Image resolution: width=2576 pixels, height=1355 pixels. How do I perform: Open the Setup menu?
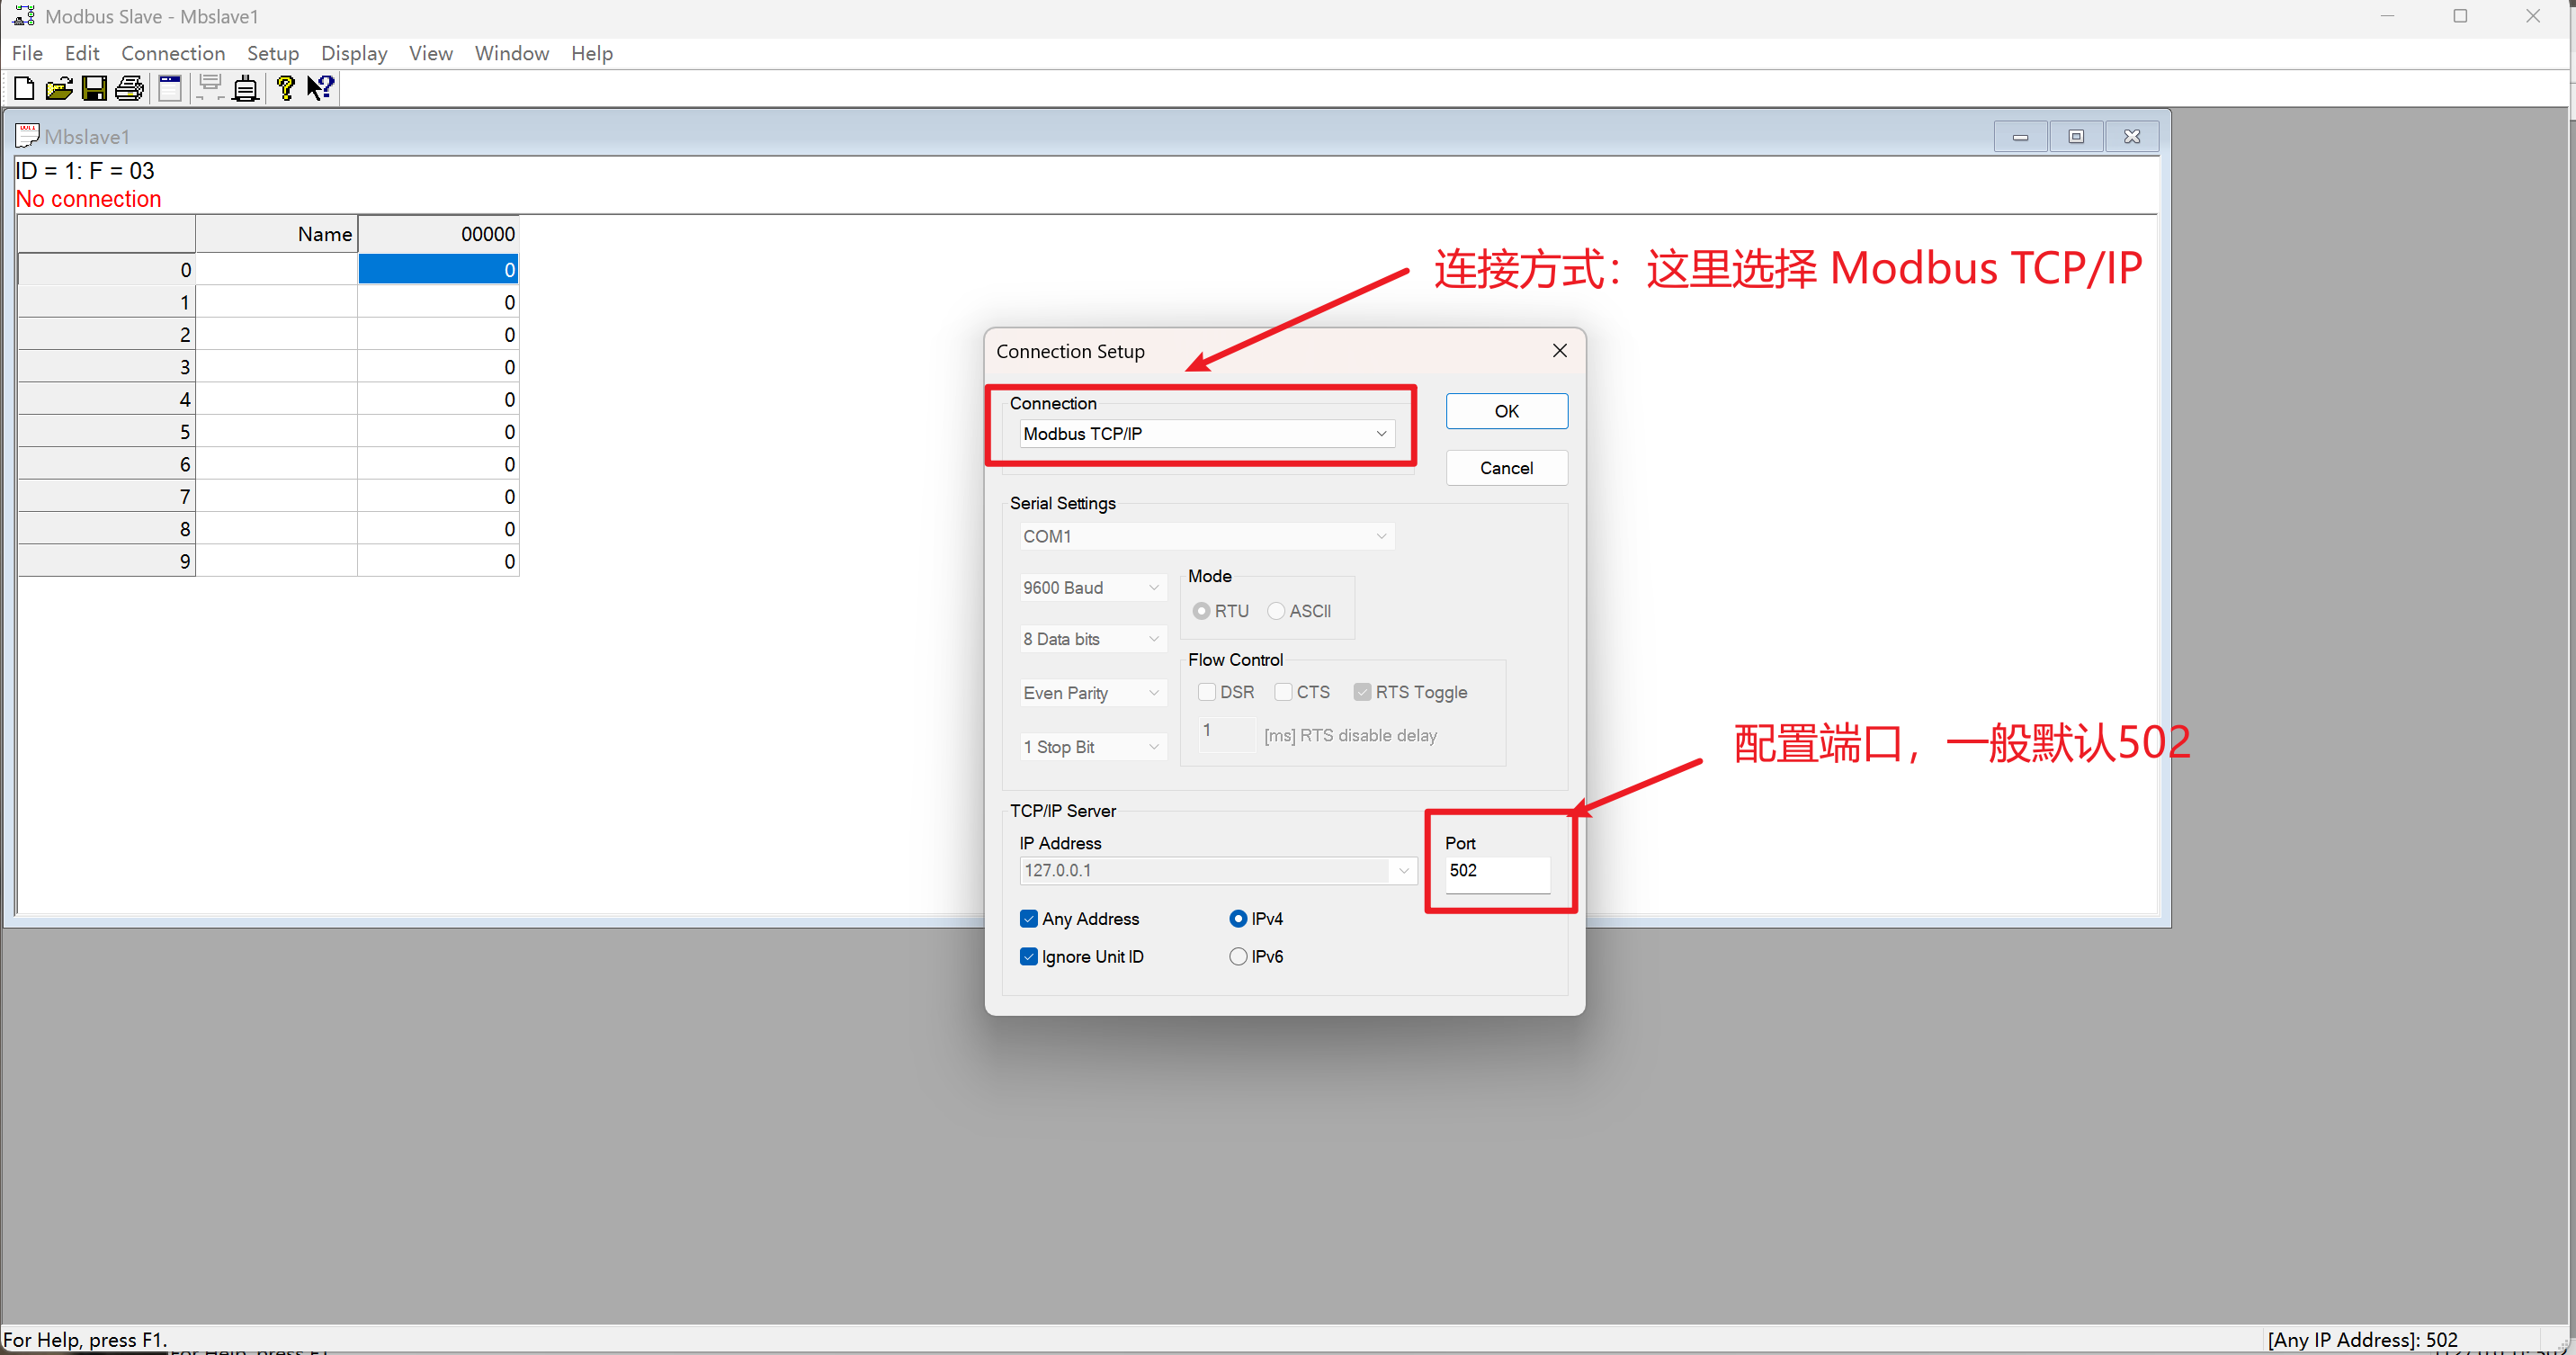pyautogui.click(x=273, y=53)
